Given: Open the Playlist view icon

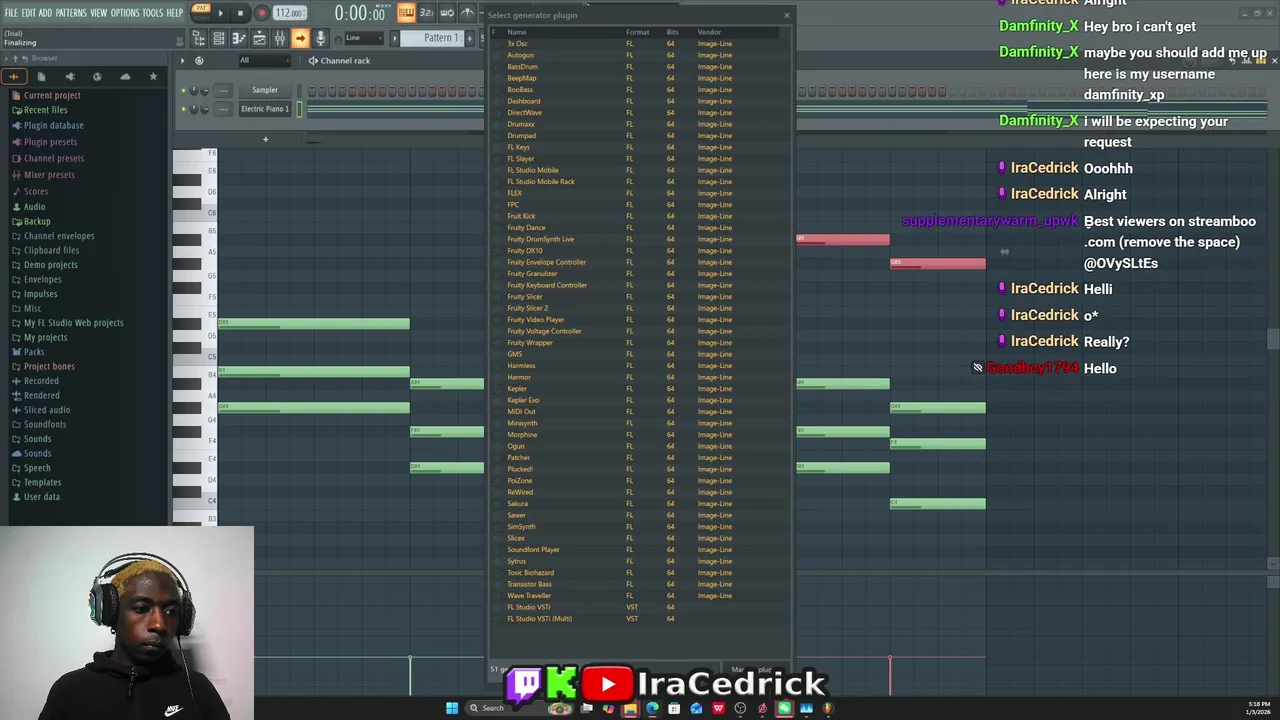Looking at the screenshot, I should pyautogui.click(x=259, y=38).
